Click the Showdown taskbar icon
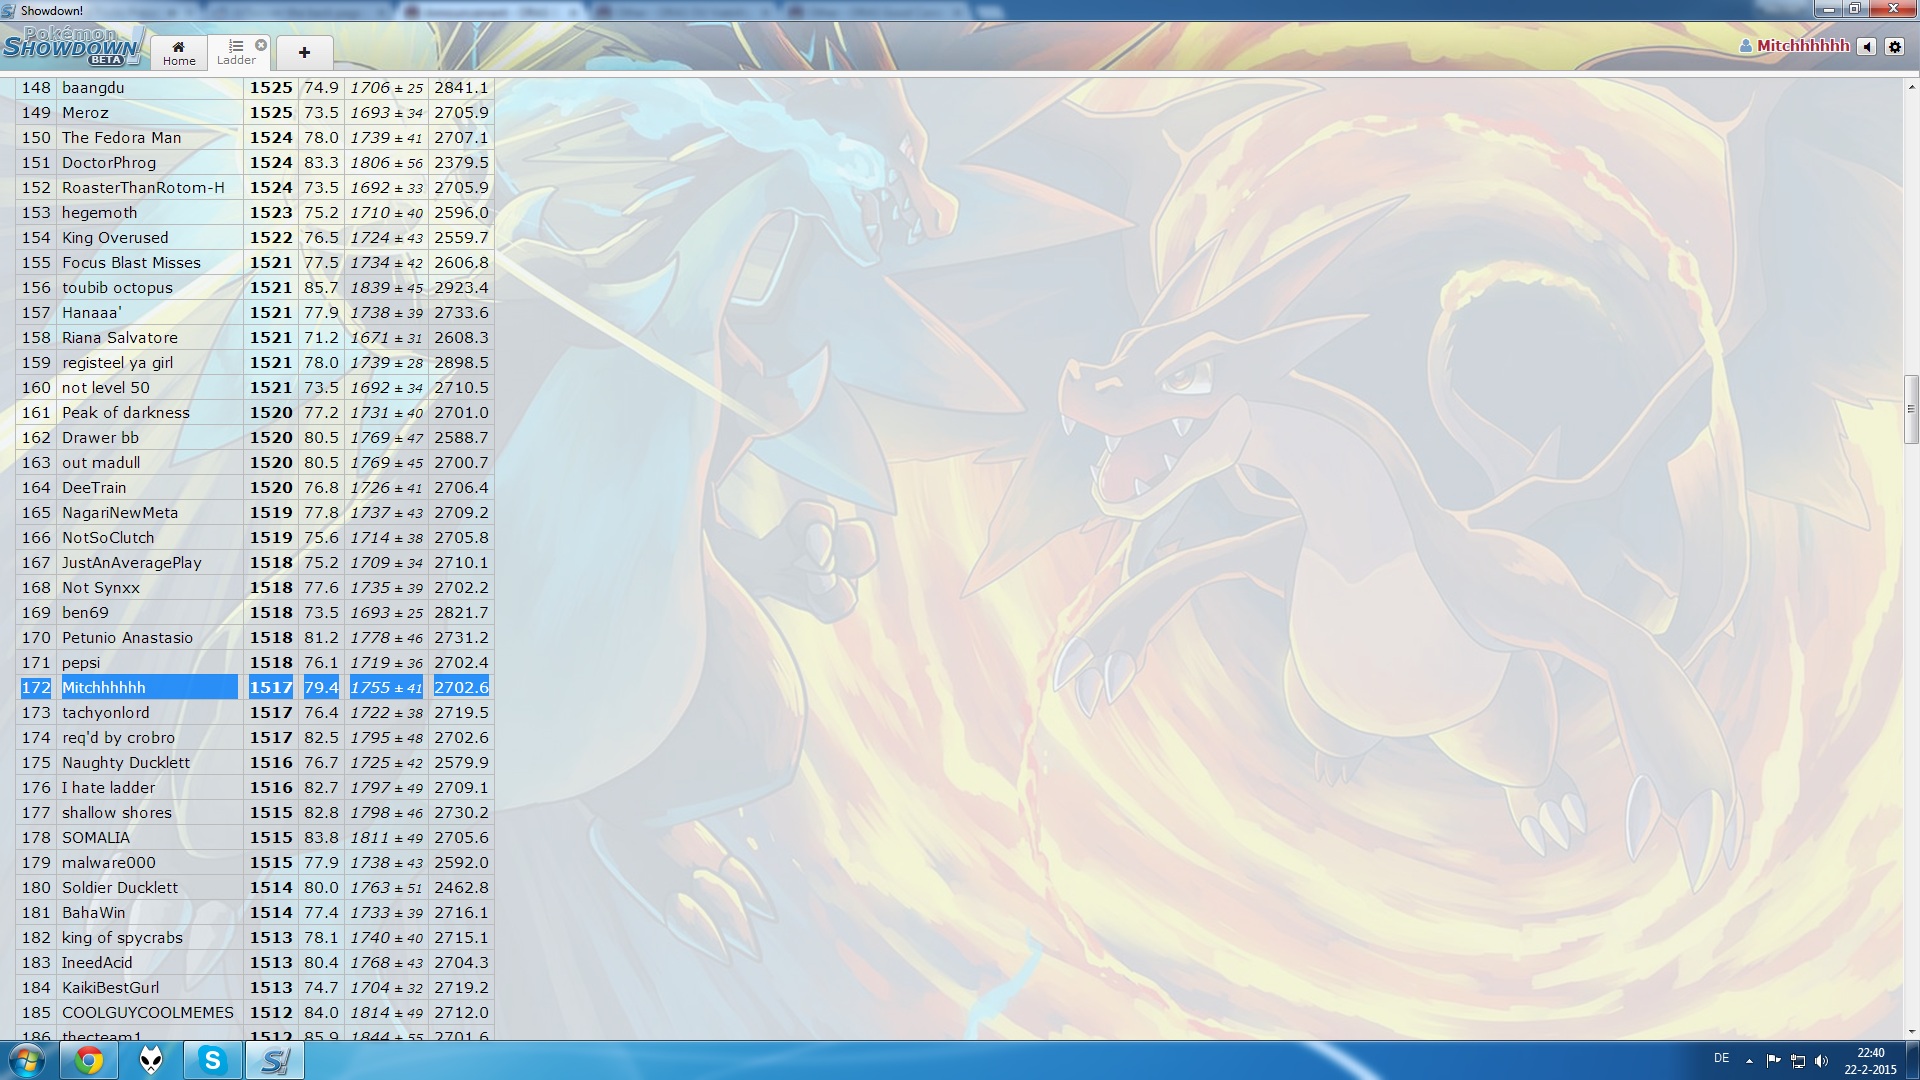1920x1080 pixels. click(274, 1060)
